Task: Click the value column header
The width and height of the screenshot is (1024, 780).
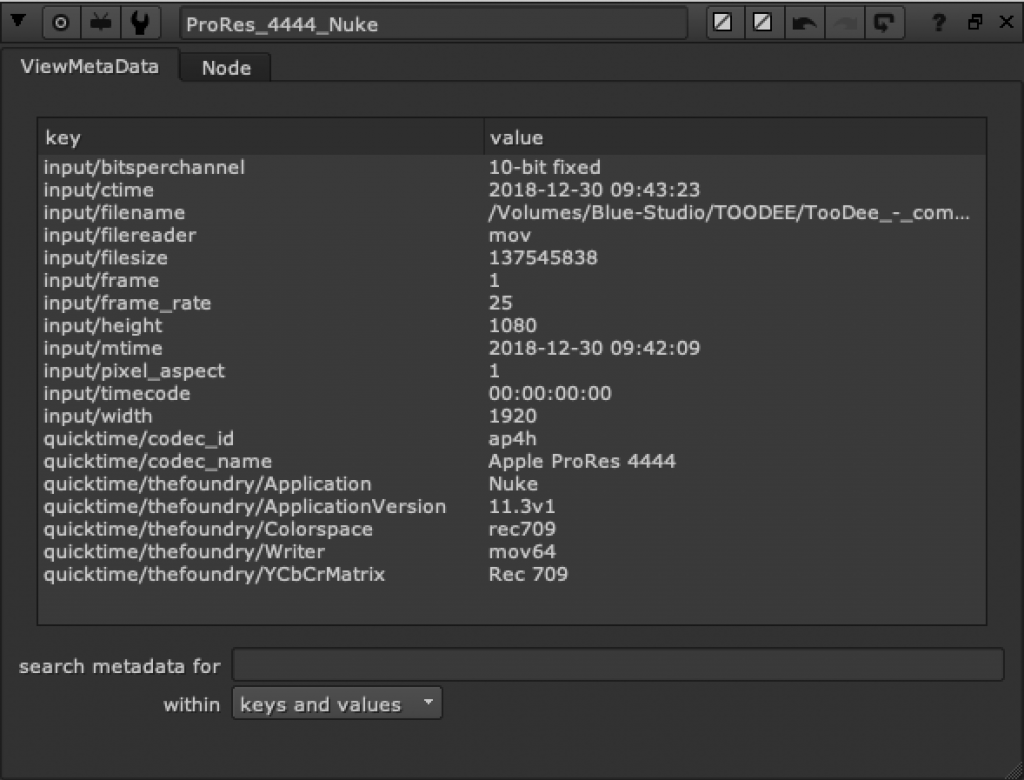Action: [735, 137]
